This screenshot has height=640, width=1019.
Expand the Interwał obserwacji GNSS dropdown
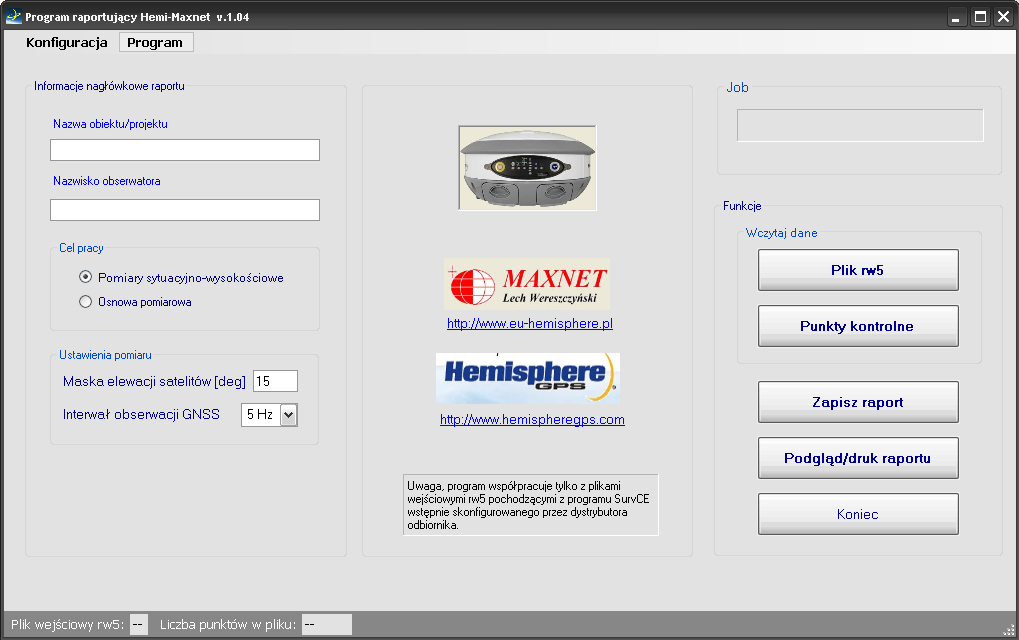point(289,415)
